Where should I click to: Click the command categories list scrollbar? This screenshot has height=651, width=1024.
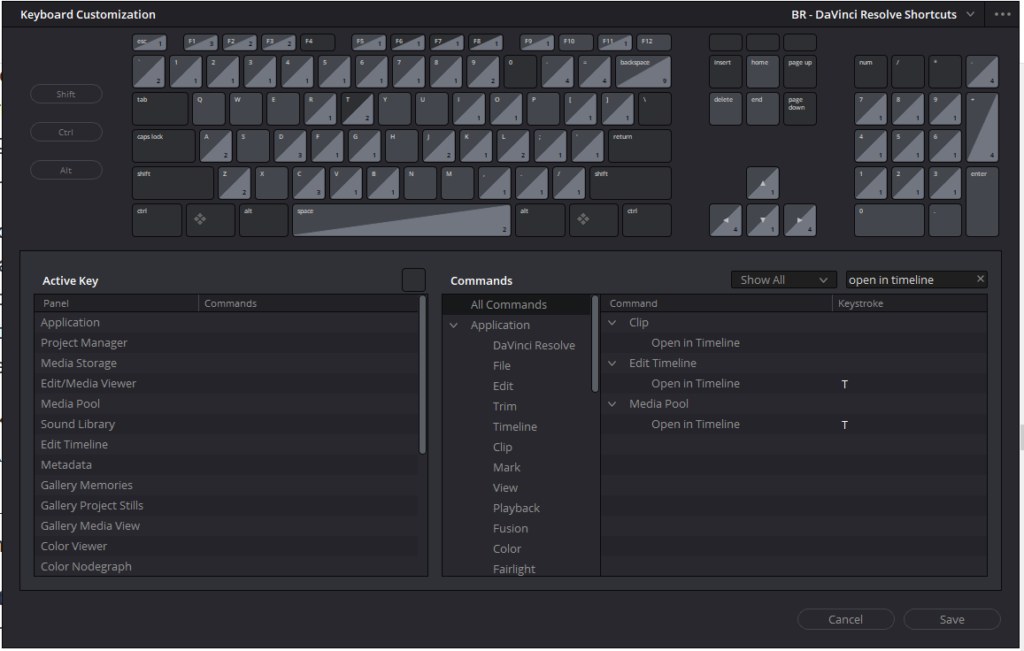pos(594,343)
